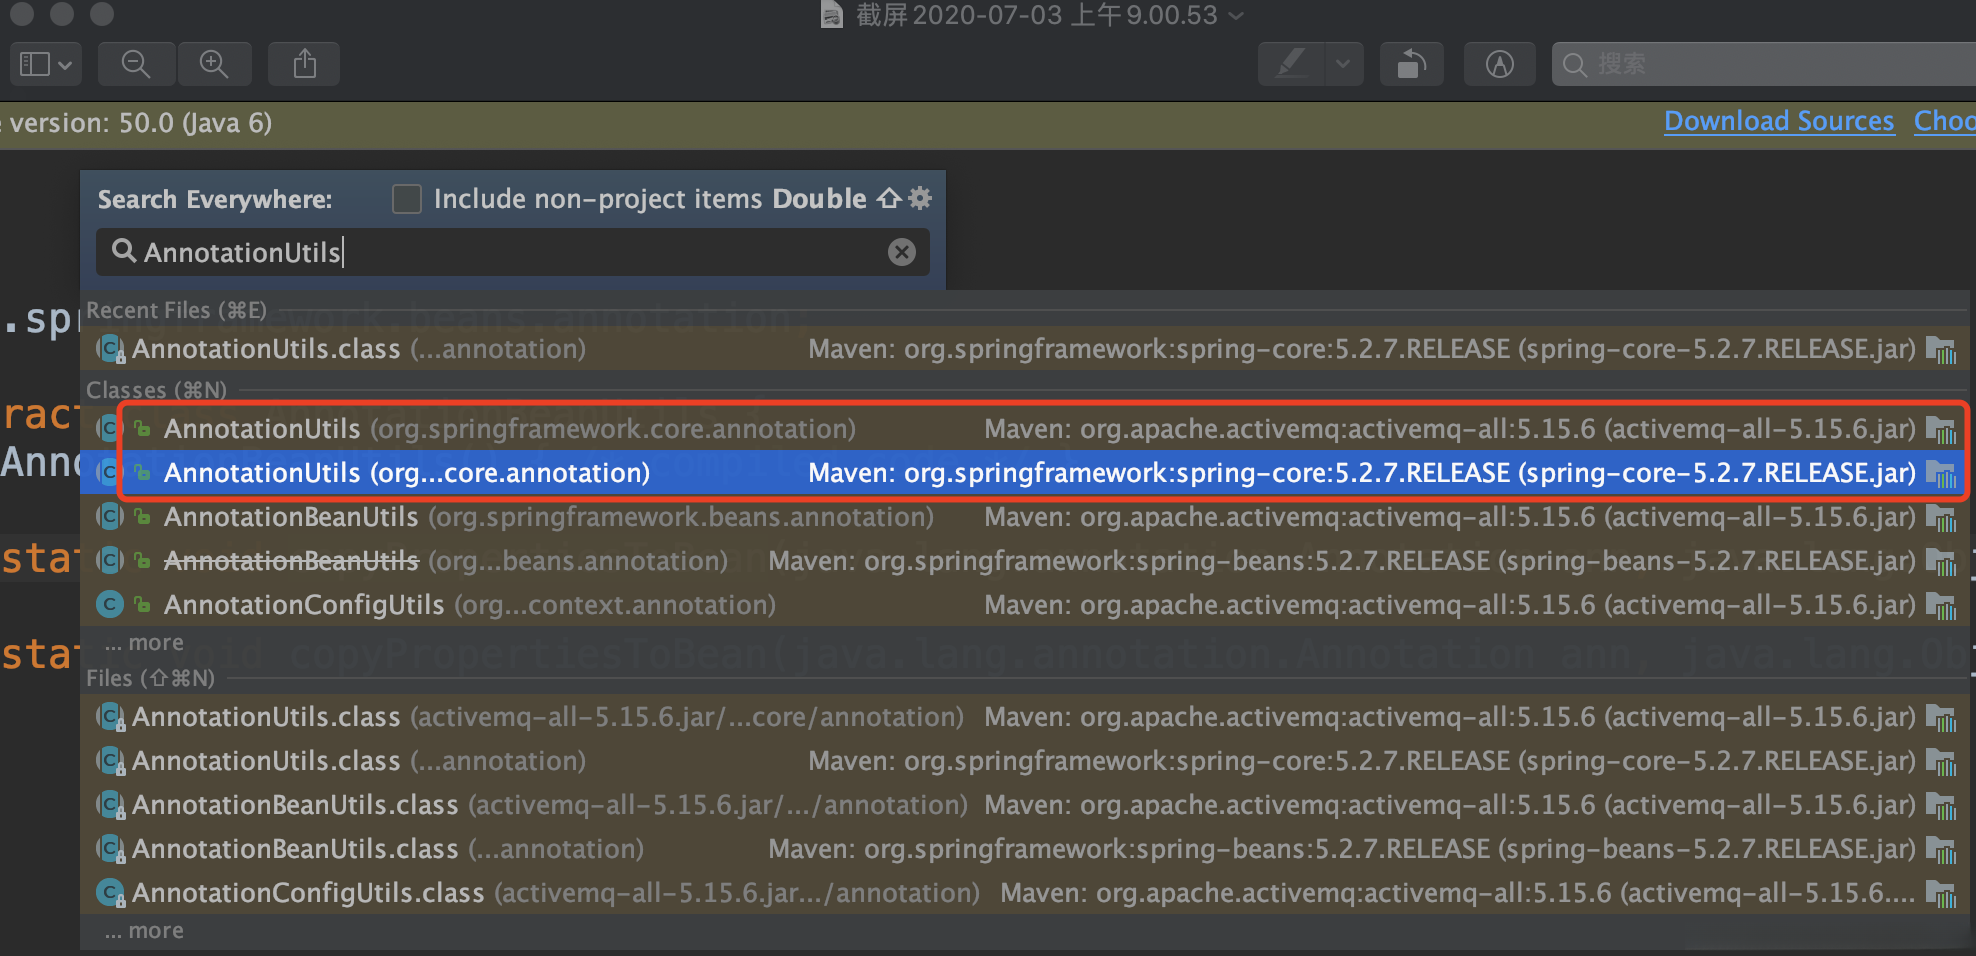
Task: Click the Search Everywhere magnifier icon
Action: (x=124, y=250)
